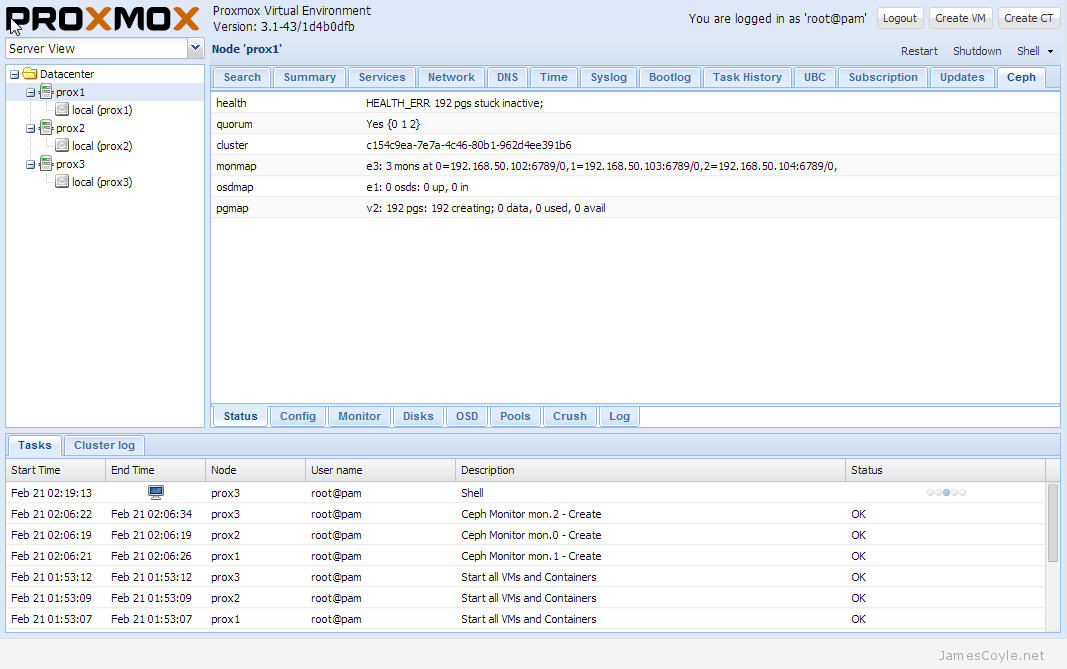Open the Ceph Log sub-tab
Image resolution: width=1067 pixels, height=669 pixels.
click(x=619, y=416)
